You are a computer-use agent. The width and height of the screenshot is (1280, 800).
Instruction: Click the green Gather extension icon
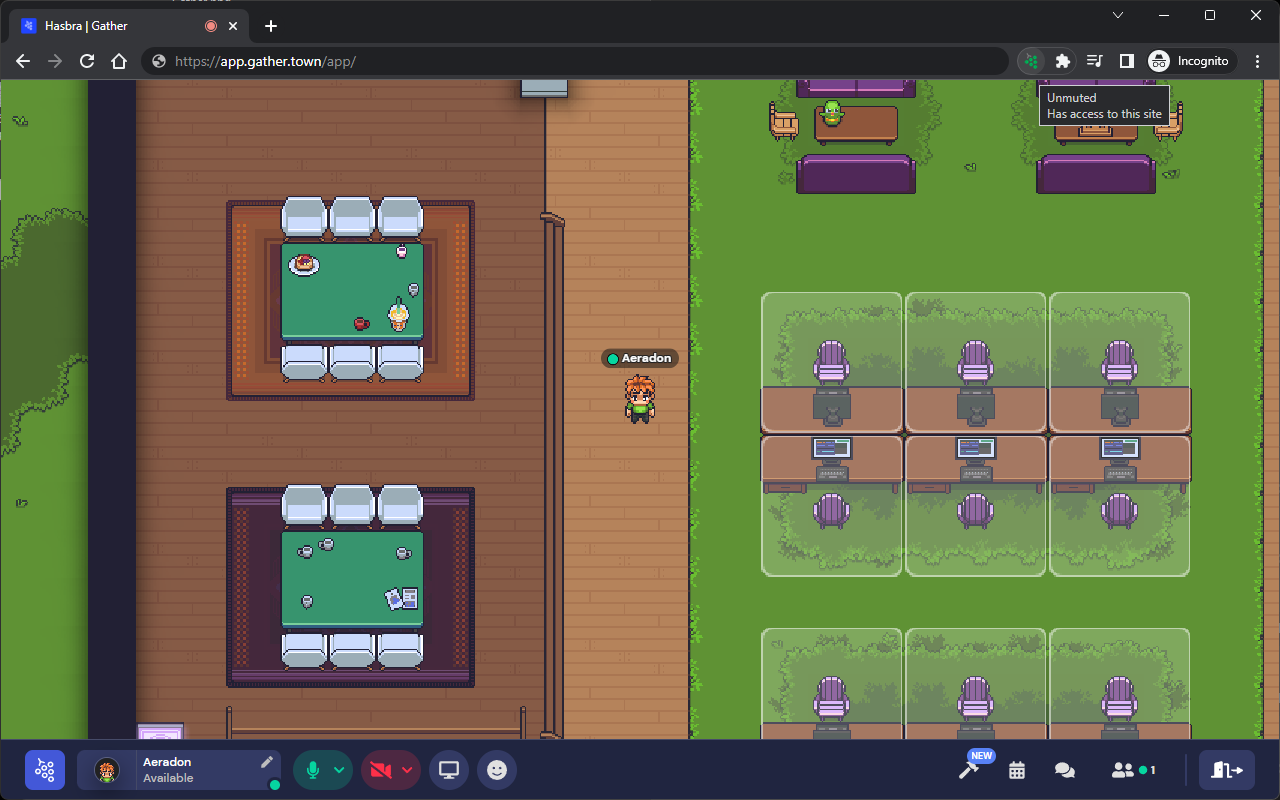coord(1031,61)
